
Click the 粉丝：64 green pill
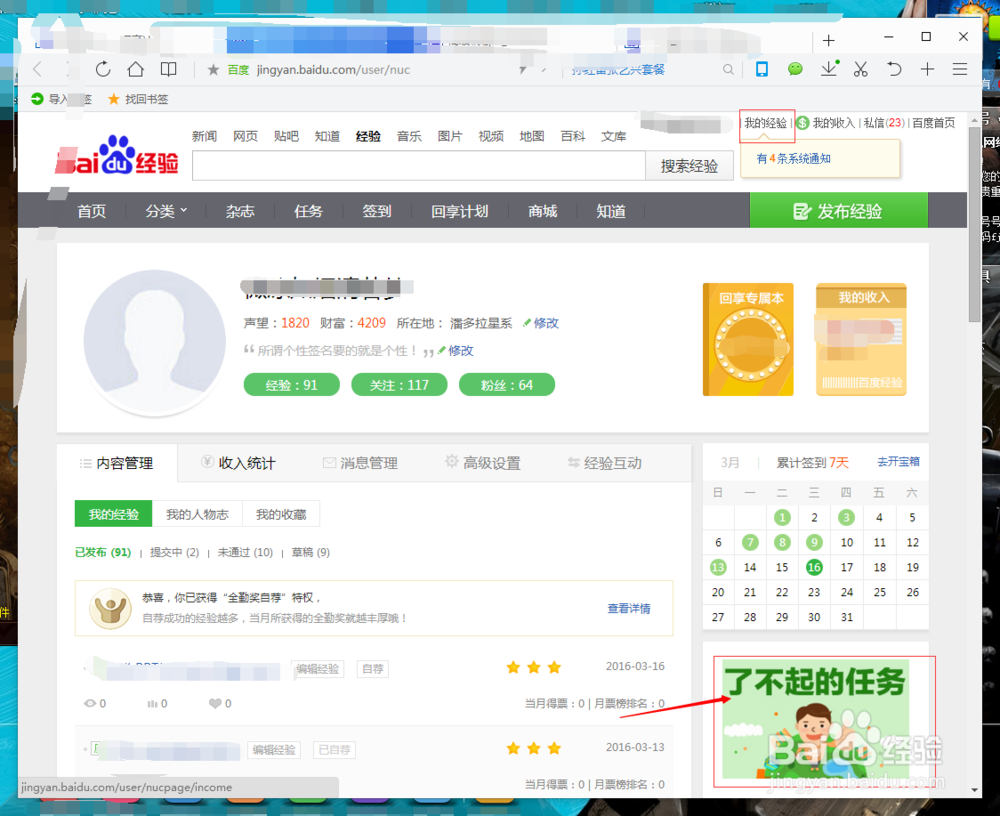507,385
